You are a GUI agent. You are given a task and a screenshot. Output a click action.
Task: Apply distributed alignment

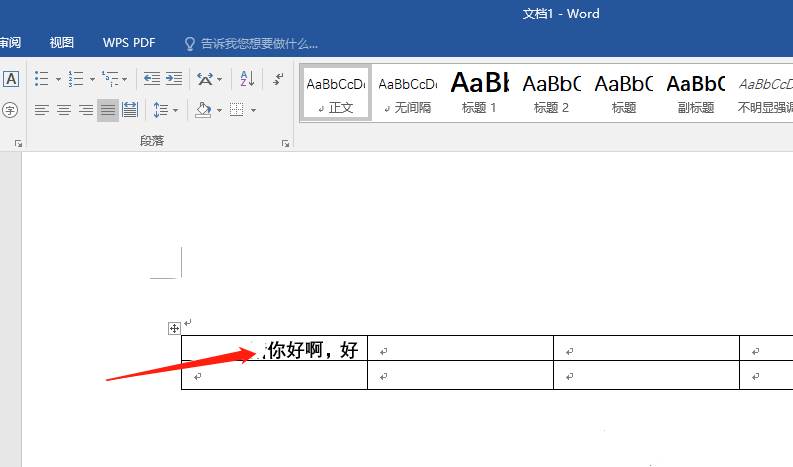coord(130,110)
